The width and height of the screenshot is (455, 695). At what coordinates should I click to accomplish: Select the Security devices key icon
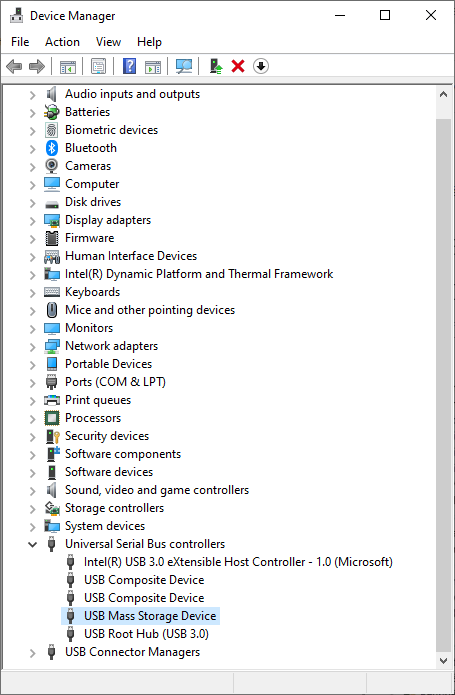click(53, 436)
